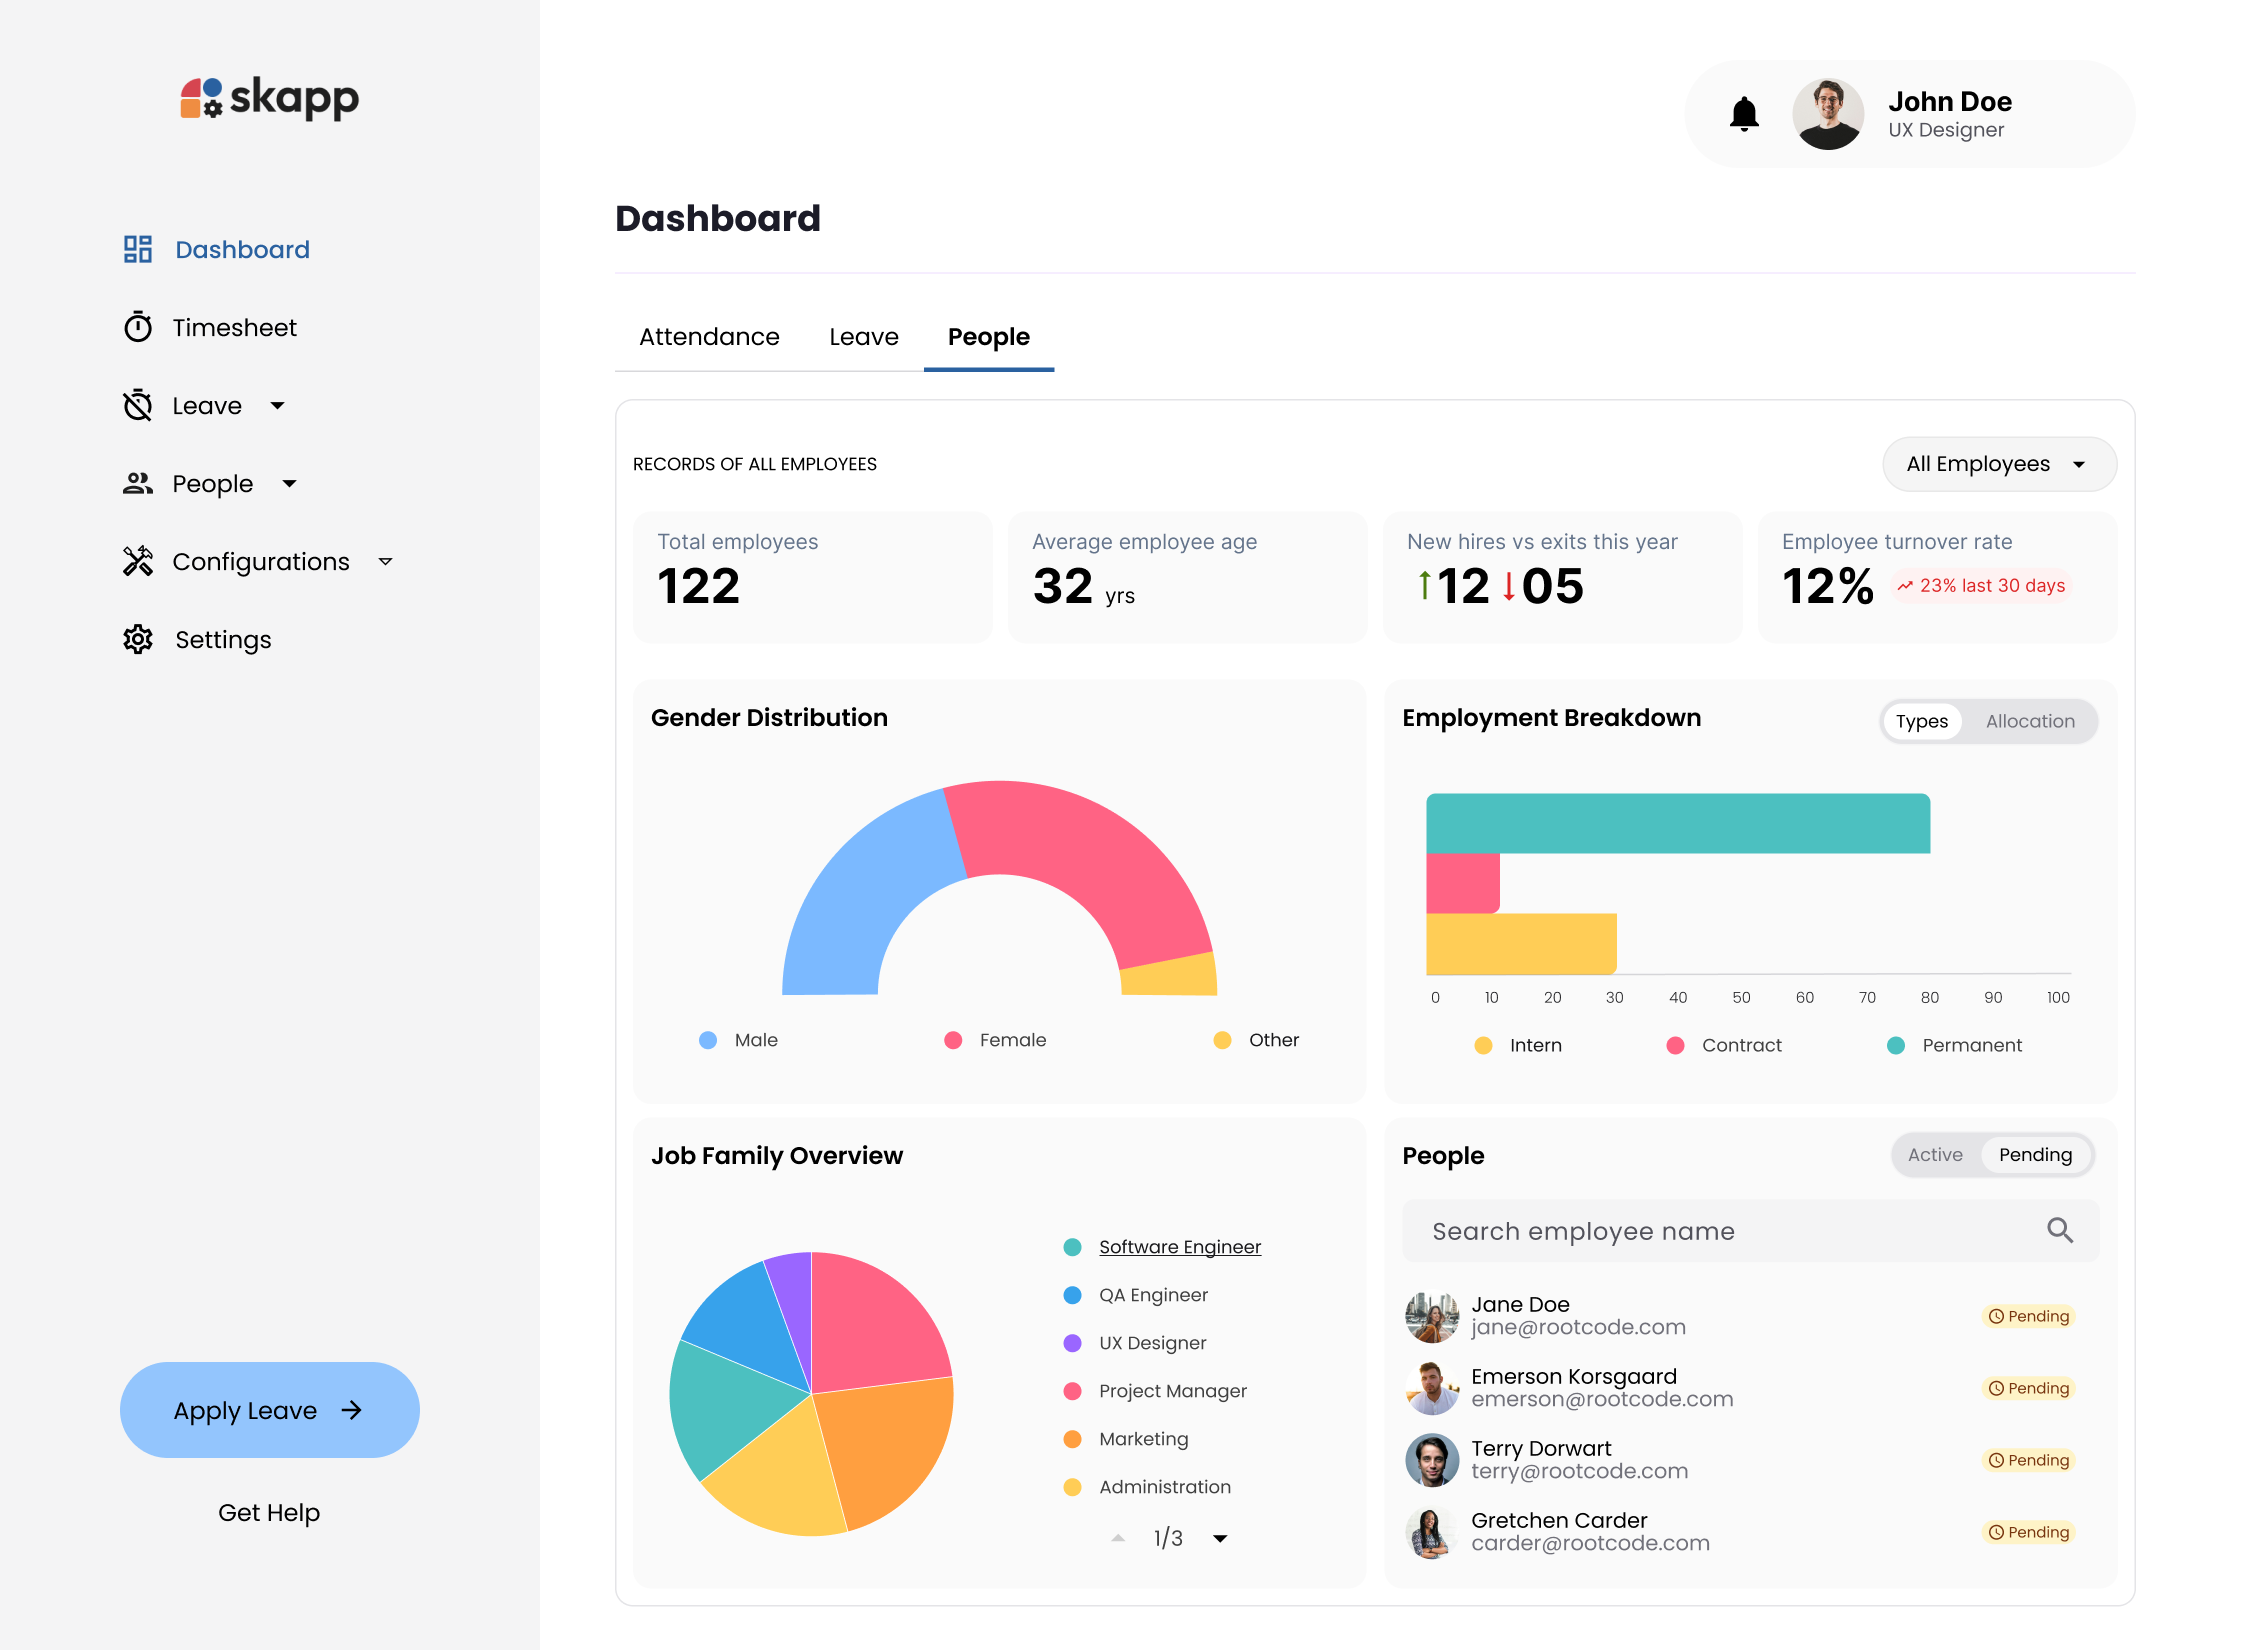Select the Timesheet icon in the sidebar
Screen dimensions: 2268x1650
pyautogui.click(x=138, y=327)
